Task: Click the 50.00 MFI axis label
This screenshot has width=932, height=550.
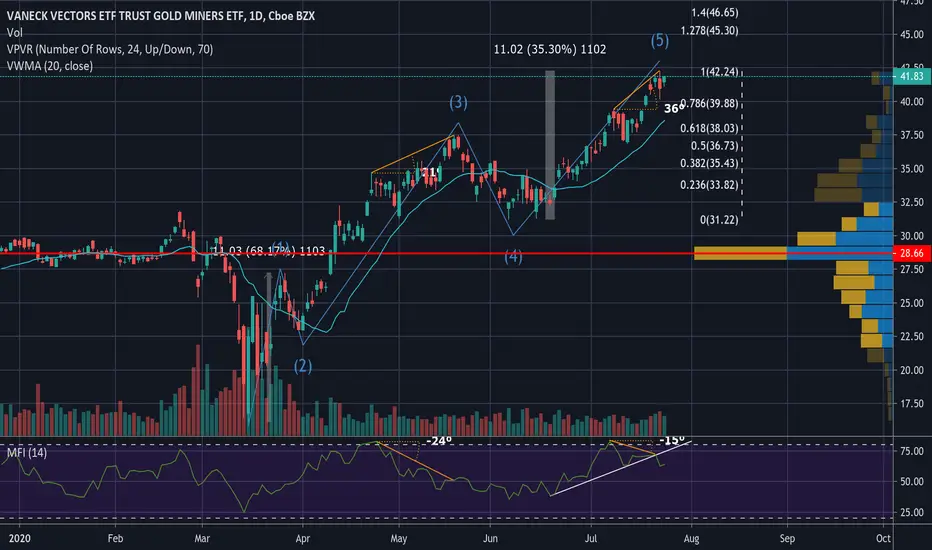Action: (x=912, y=482)
